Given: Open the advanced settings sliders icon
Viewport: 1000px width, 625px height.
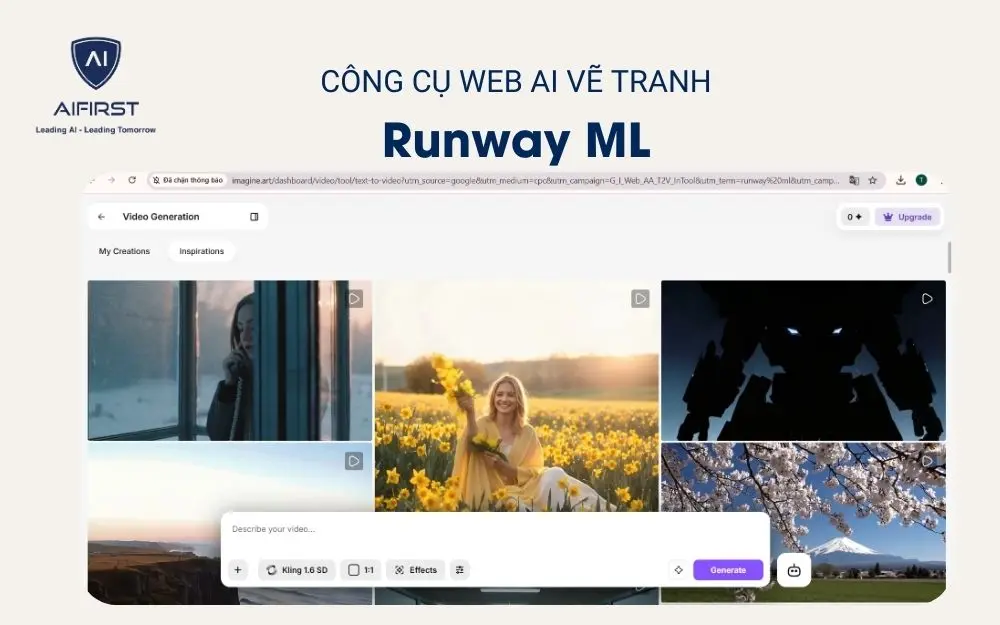Looking at the screenshot, I should point(459,570).
